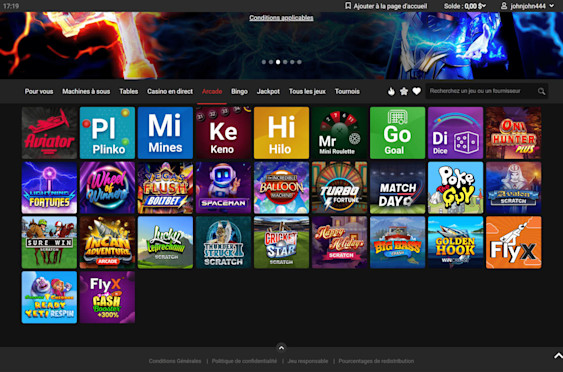The image size is (563, 372).
Task: Follow the Conditions applicables link
Action: (x=282, y=18)
